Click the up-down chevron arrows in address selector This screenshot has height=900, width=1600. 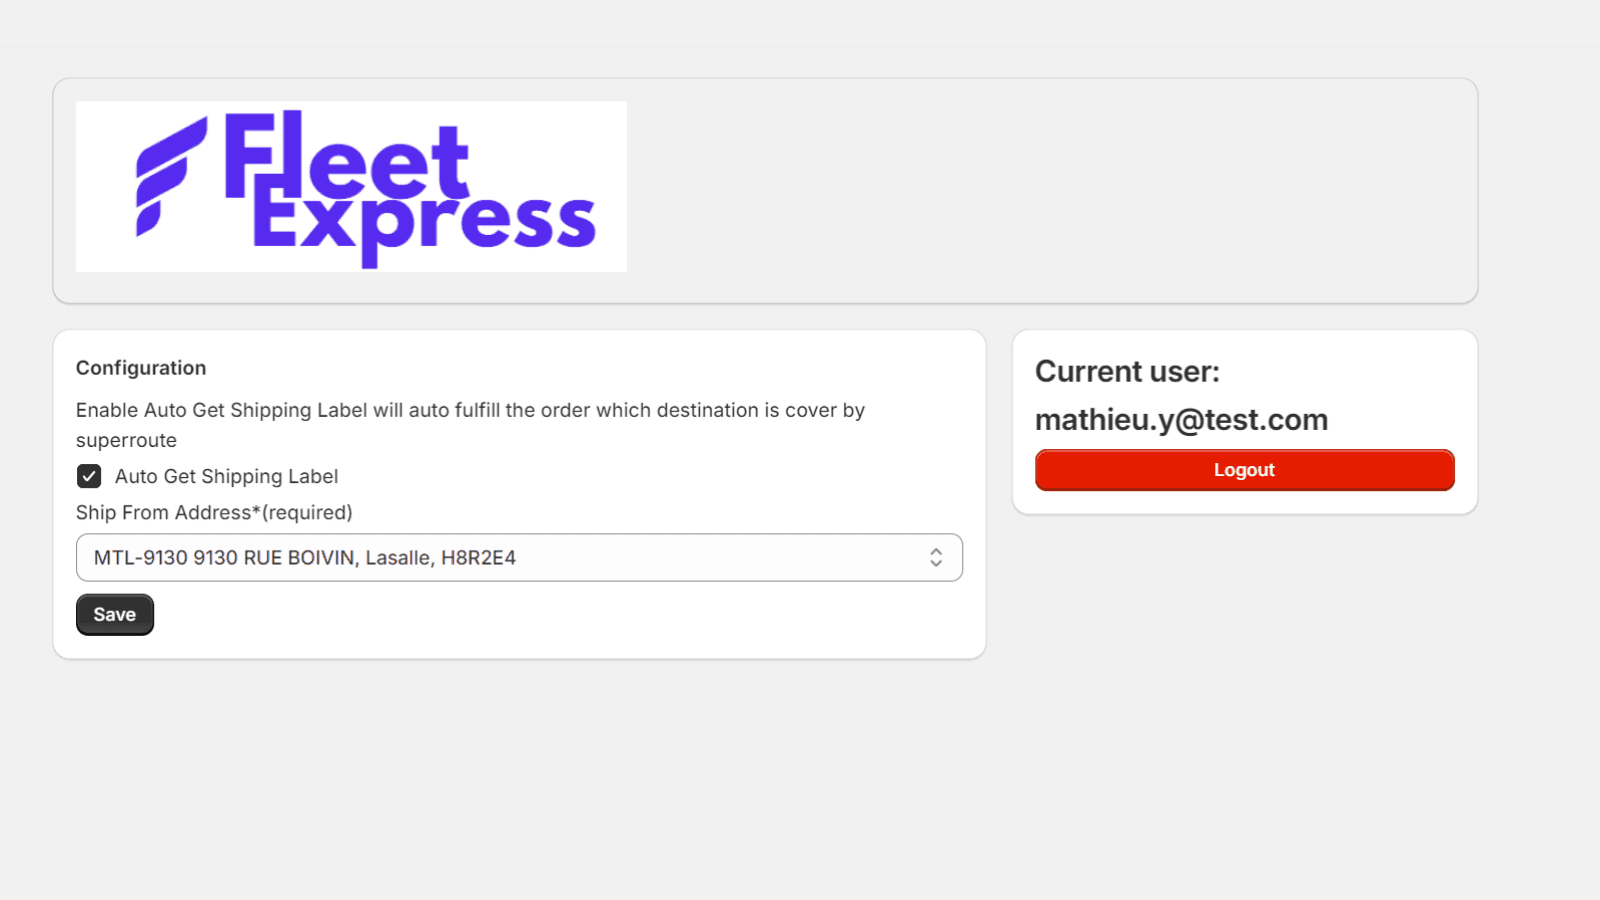pyautogui.click(x=936, y=558)
